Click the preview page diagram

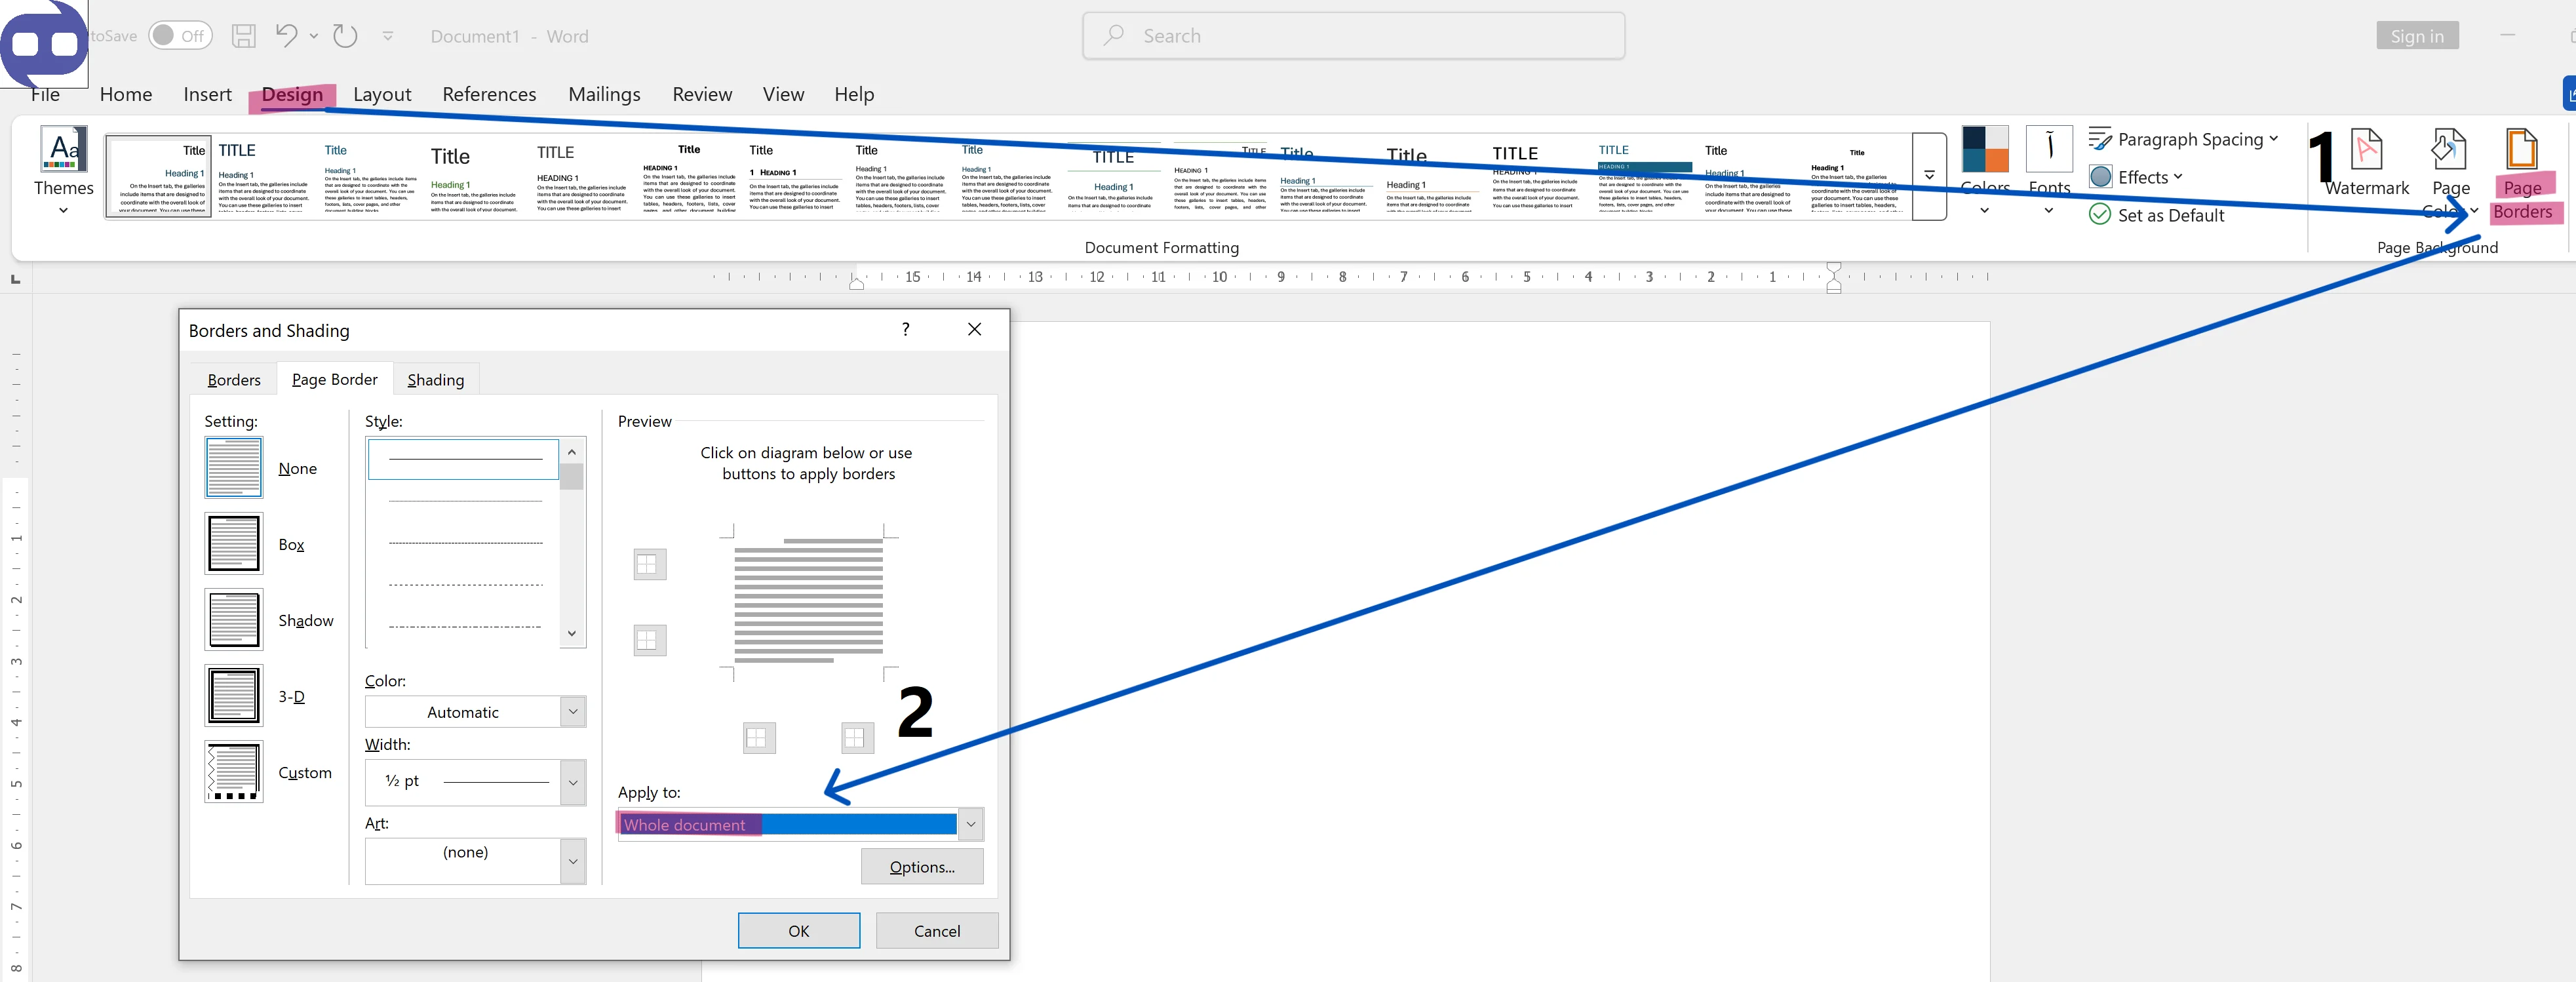tap(808, 601)
